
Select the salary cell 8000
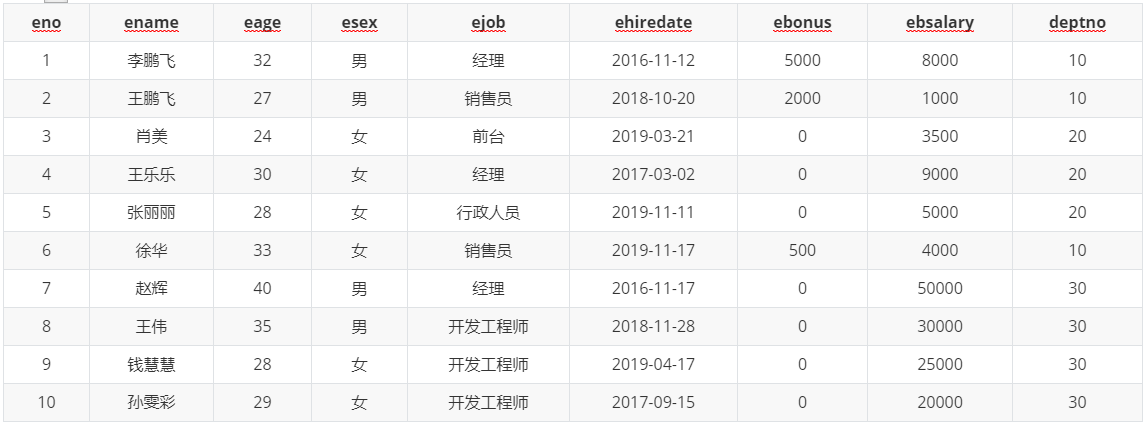point(940,61)
